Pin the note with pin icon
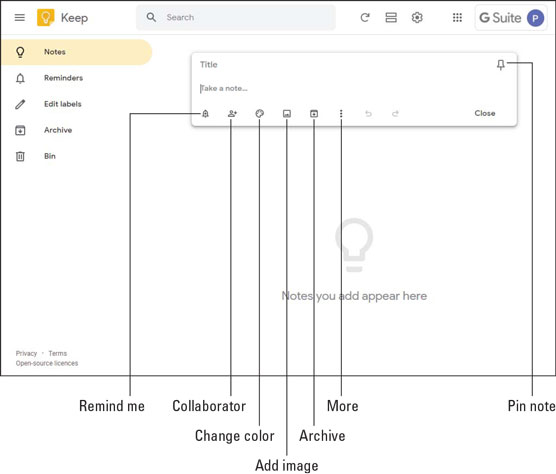The image size is (556, 474). 500,65
